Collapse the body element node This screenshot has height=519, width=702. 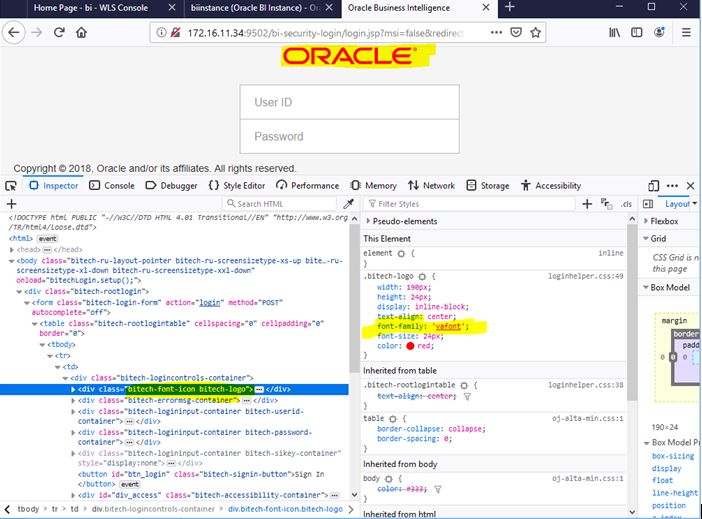pyautogui.click(x=12, y=261)
